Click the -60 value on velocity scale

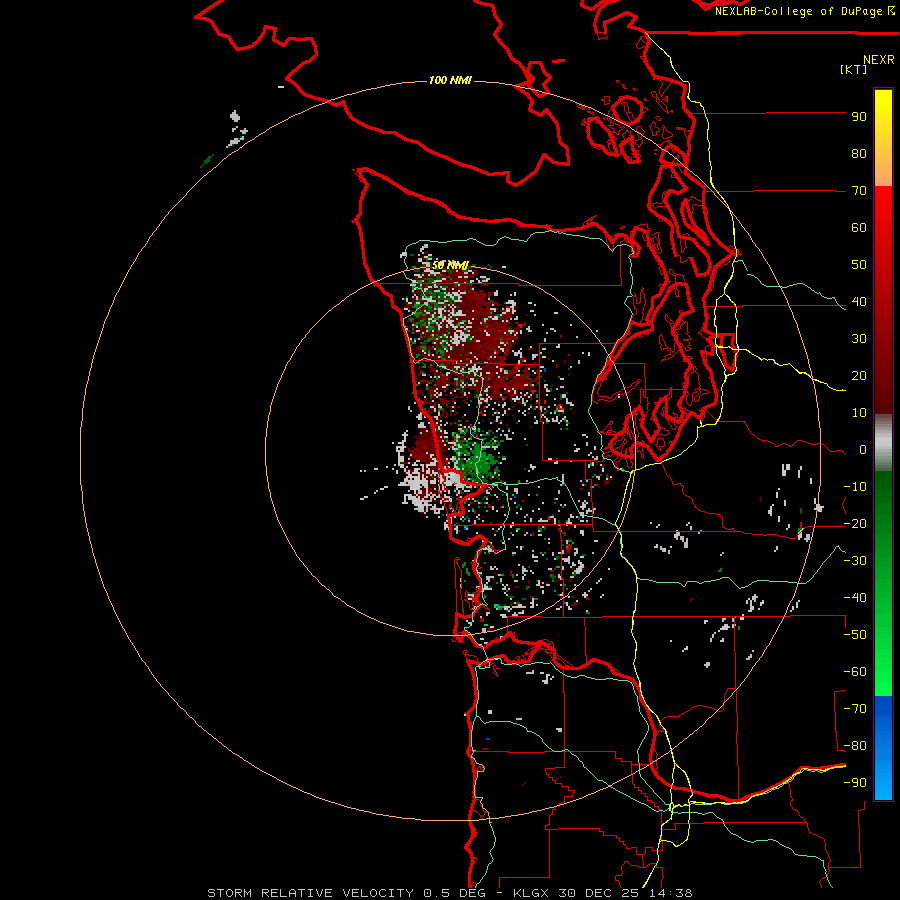coord(855,672)
